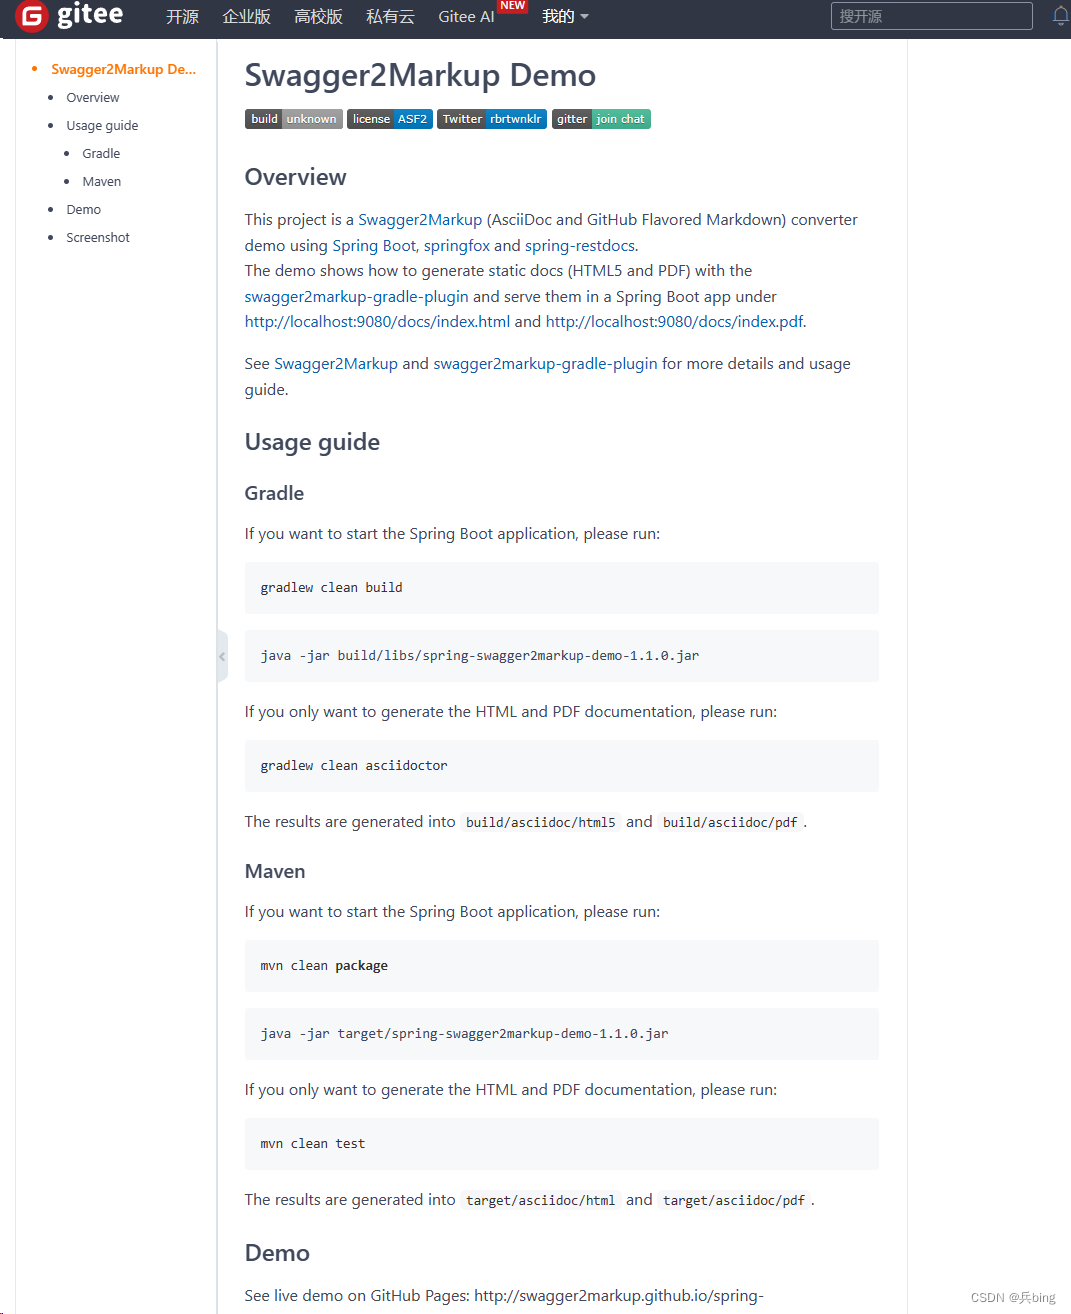Screen dimensions: 1071x1314
Task: Open the Spring Boot link
Action: coord(373,245)
